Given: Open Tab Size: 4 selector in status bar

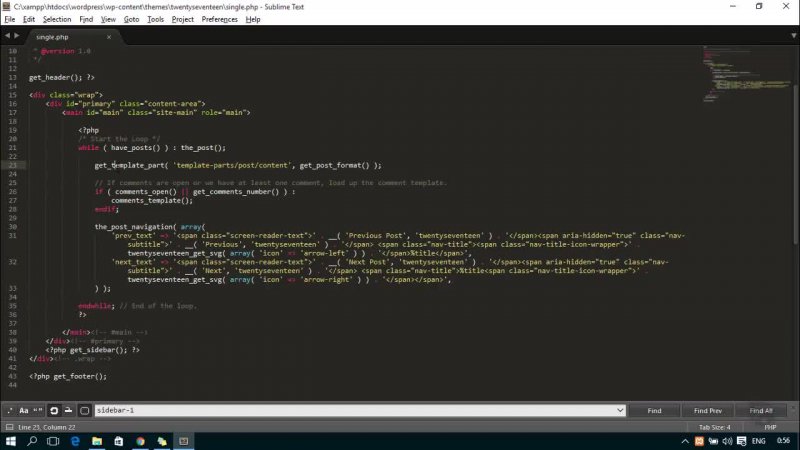Looking at the screenshot, I should click(714, 427).
